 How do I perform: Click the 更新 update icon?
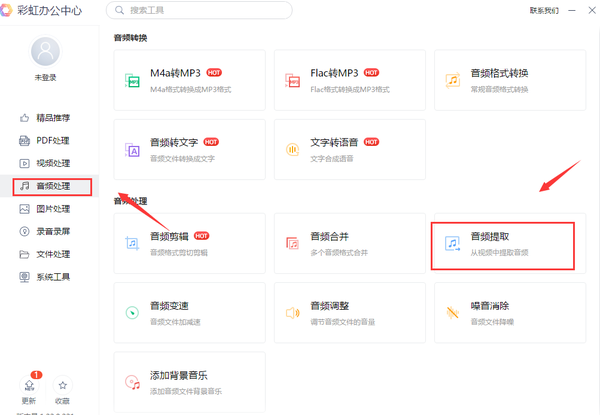point(29,386)
